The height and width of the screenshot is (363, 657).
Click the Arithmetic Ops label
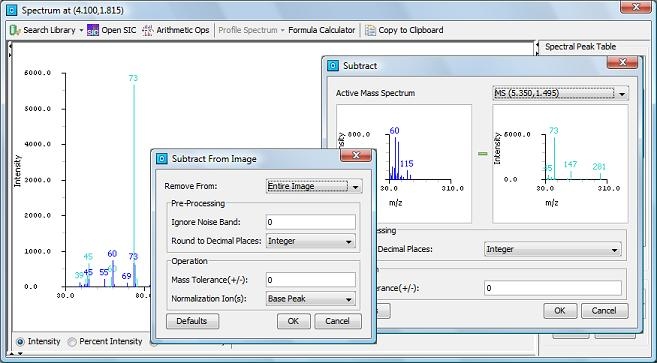click(x=183, y=30)
